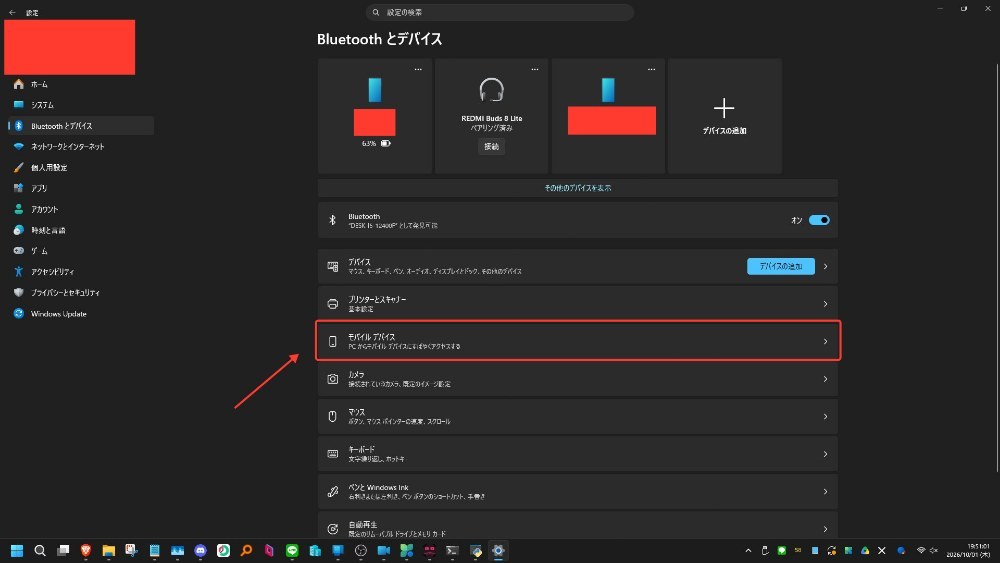Click the plus デバイスの追加 tile
This screenshot has height=563, width=1000.
(724, 116)
